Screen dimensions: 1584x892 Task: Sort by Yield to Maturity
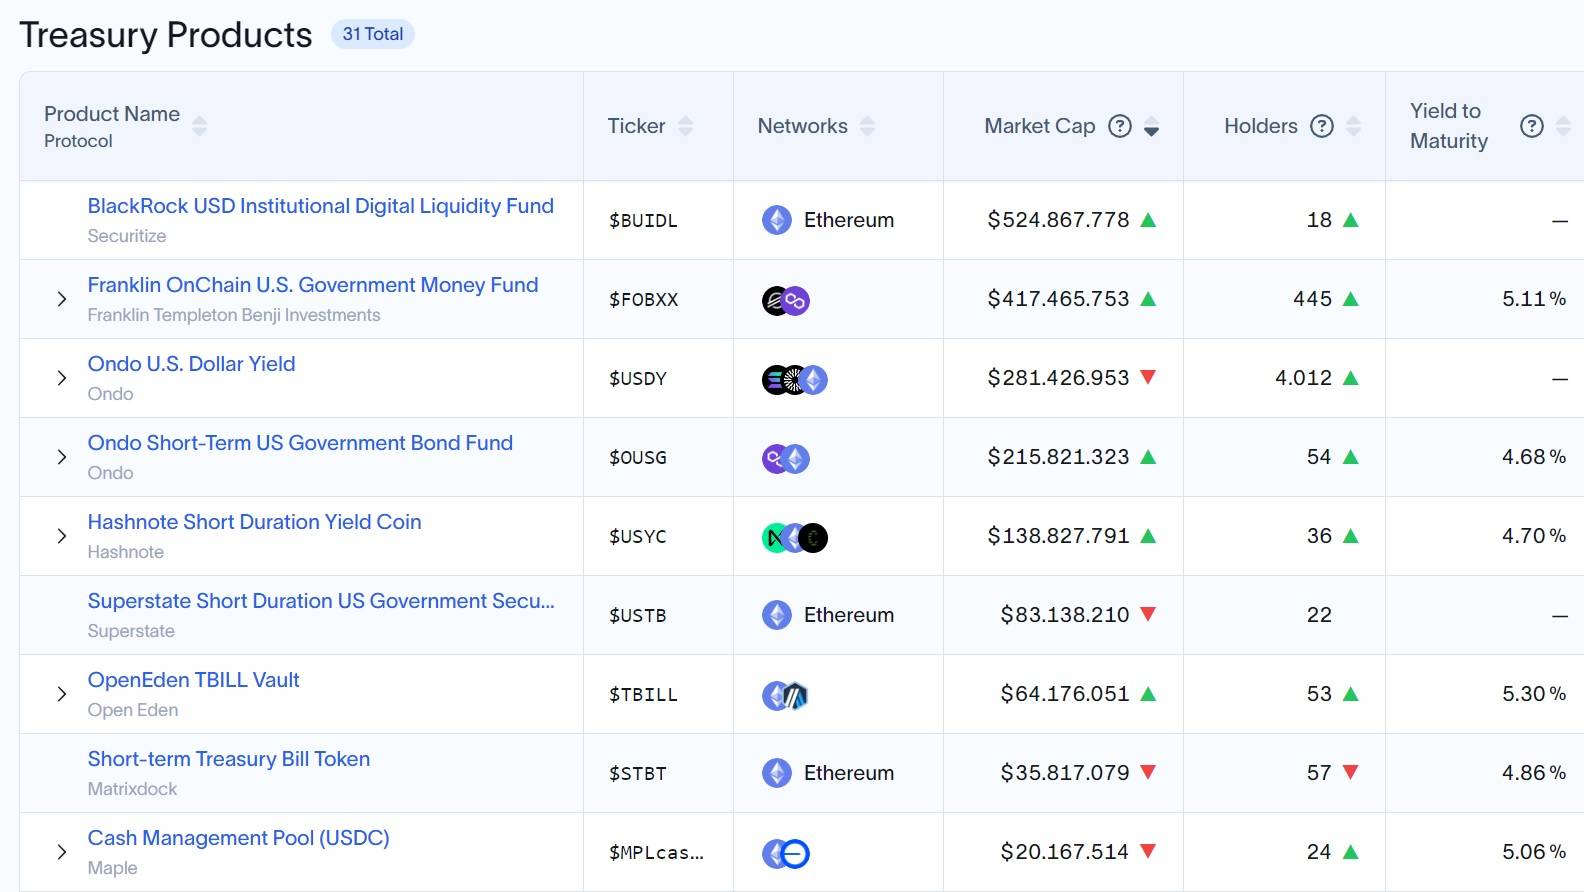pyautogui.click(x=1563, y=126)
